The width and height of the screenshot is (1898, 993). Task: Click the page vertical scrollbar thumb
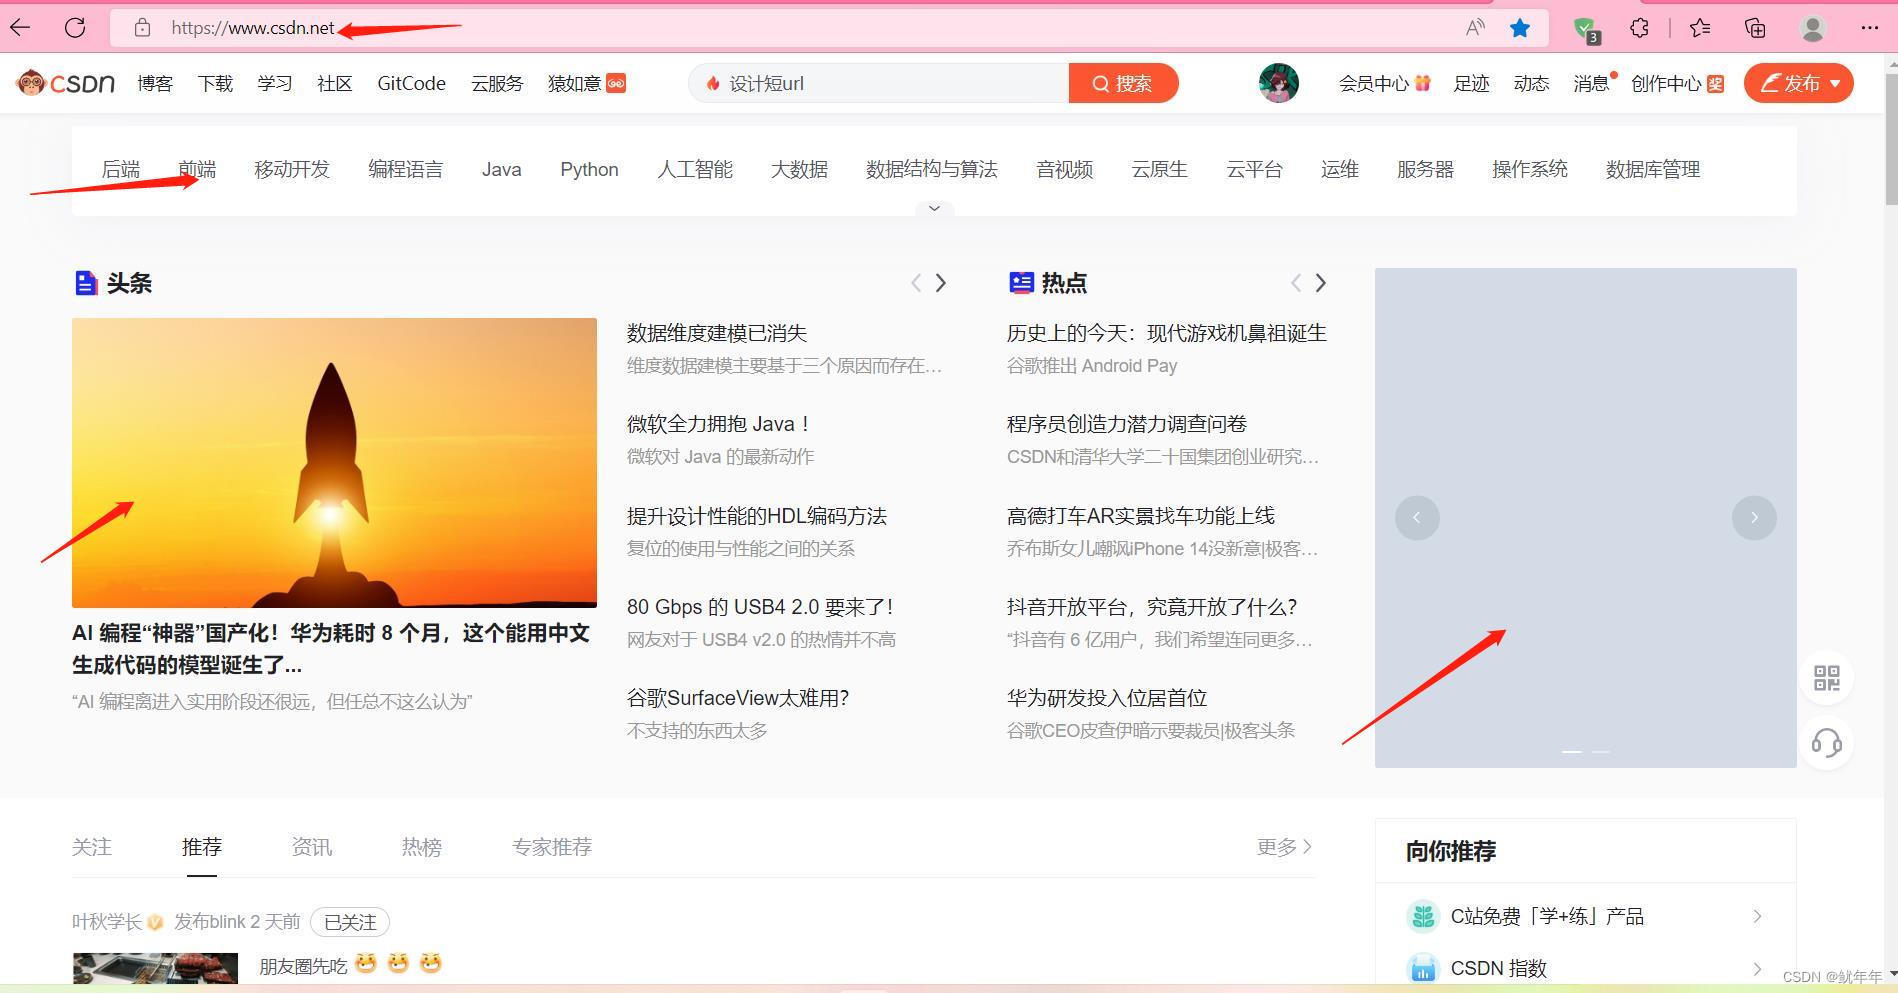click(1889, 137)
